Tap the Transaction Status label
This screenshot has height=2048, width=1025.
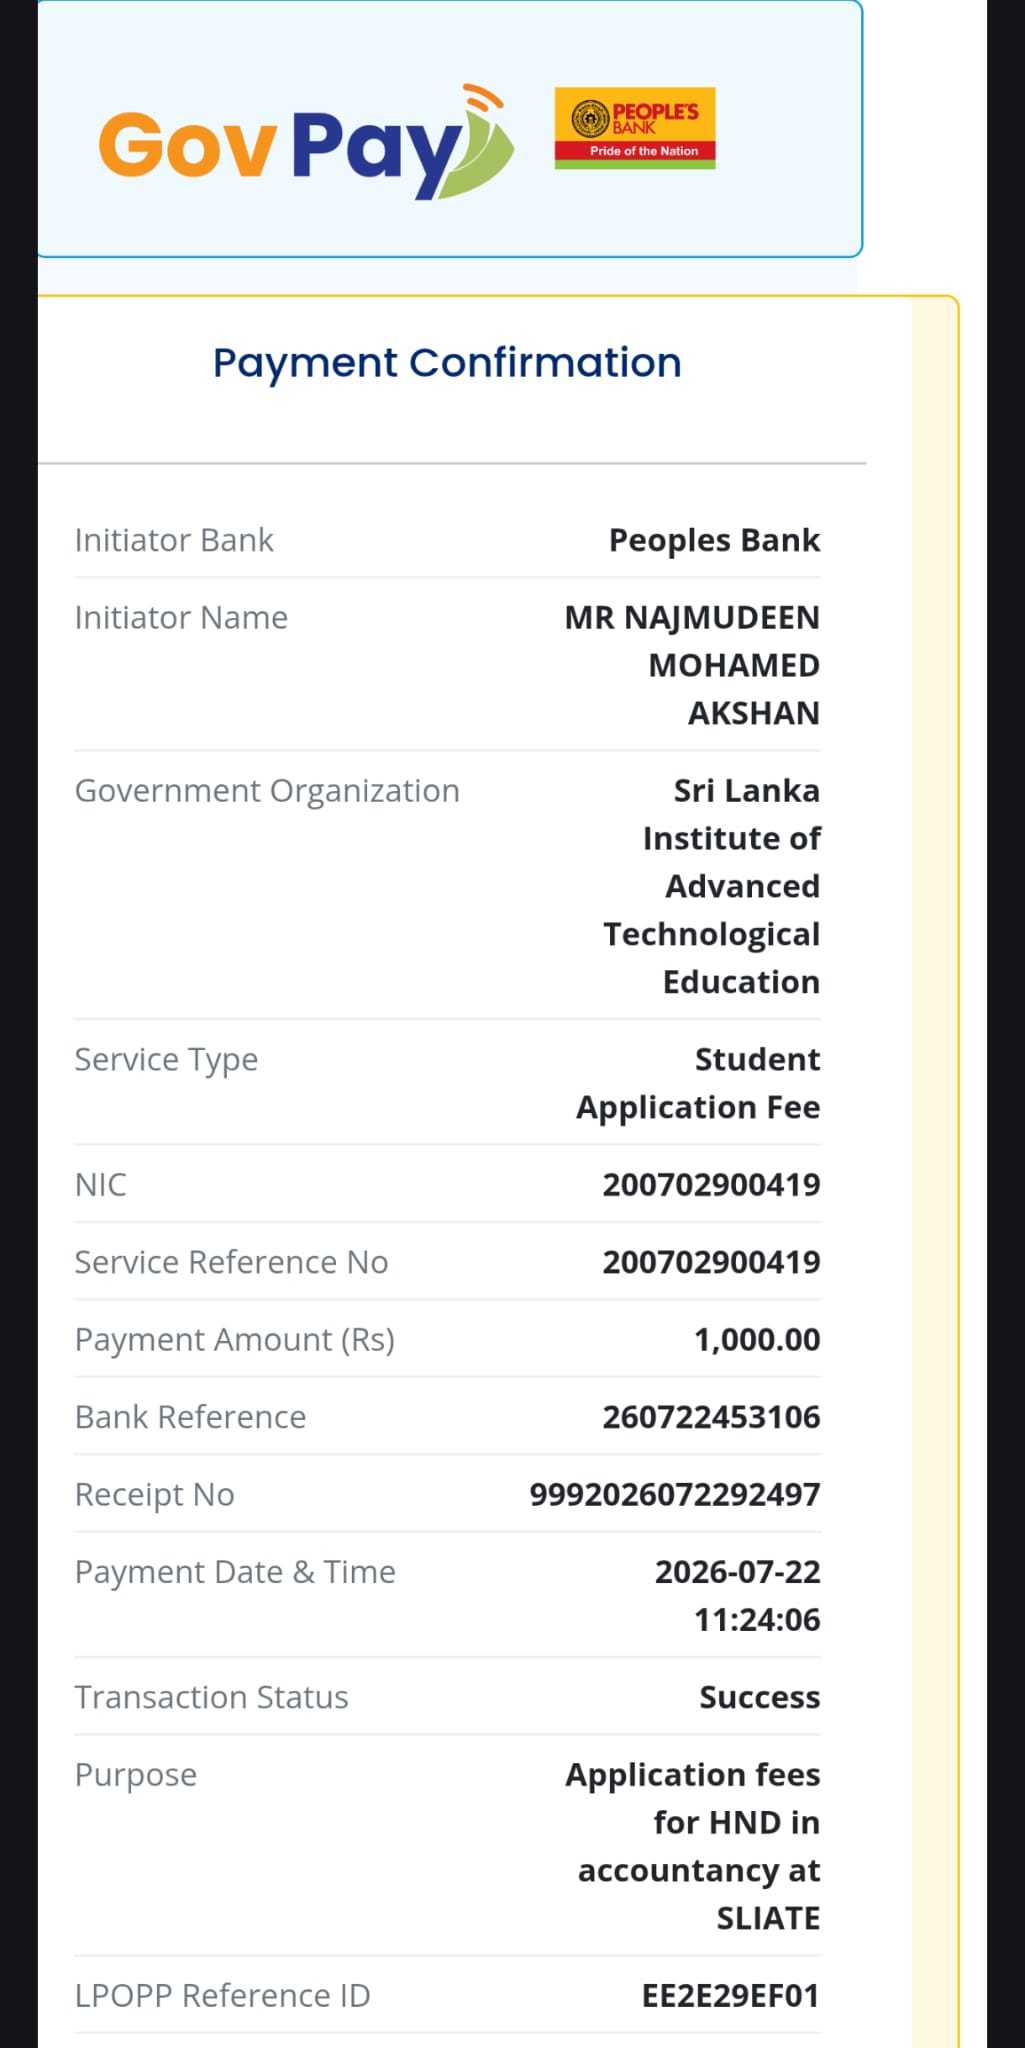pyautogui.click(x=212, y=1697)
